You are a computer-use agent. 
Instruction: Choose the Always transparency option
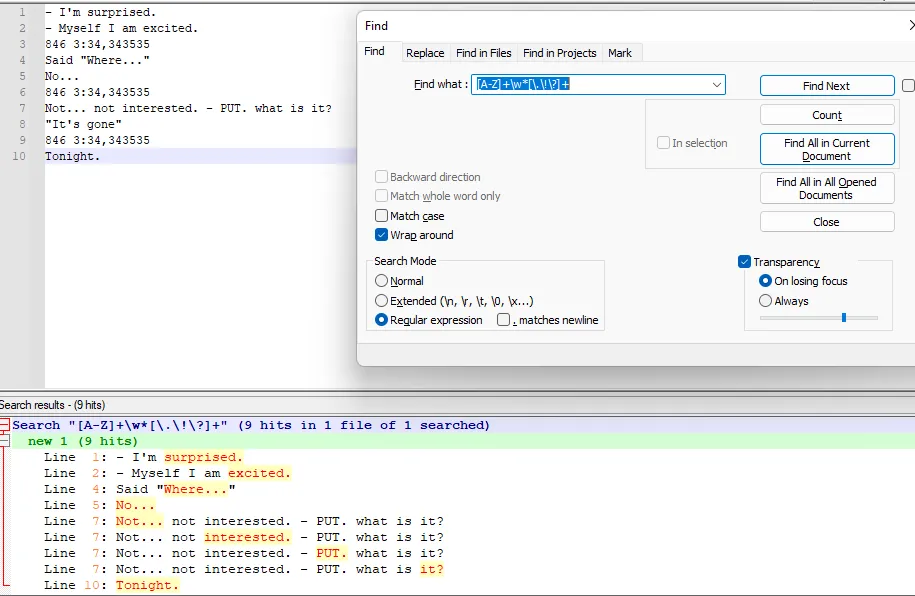tap(766, 301)
